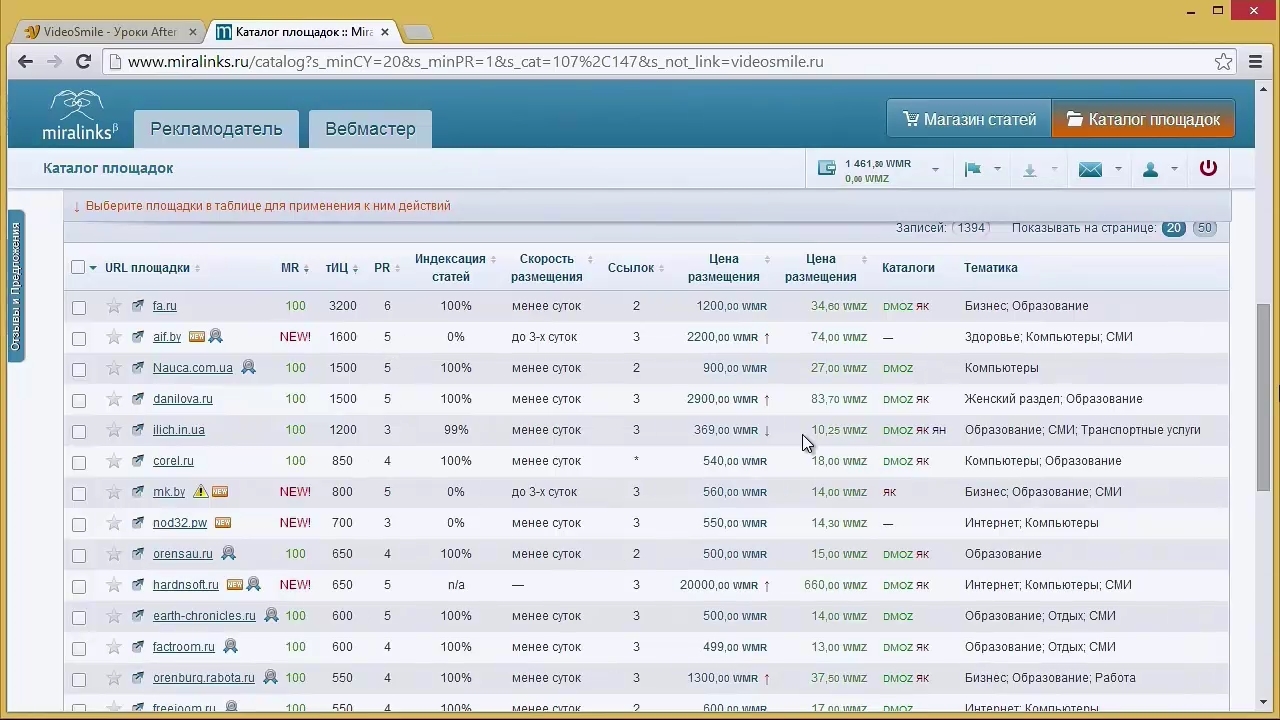Expand the wallet balance dropdown arrow
Viewport: 1280px width, 720px height.
pos(935,170)
